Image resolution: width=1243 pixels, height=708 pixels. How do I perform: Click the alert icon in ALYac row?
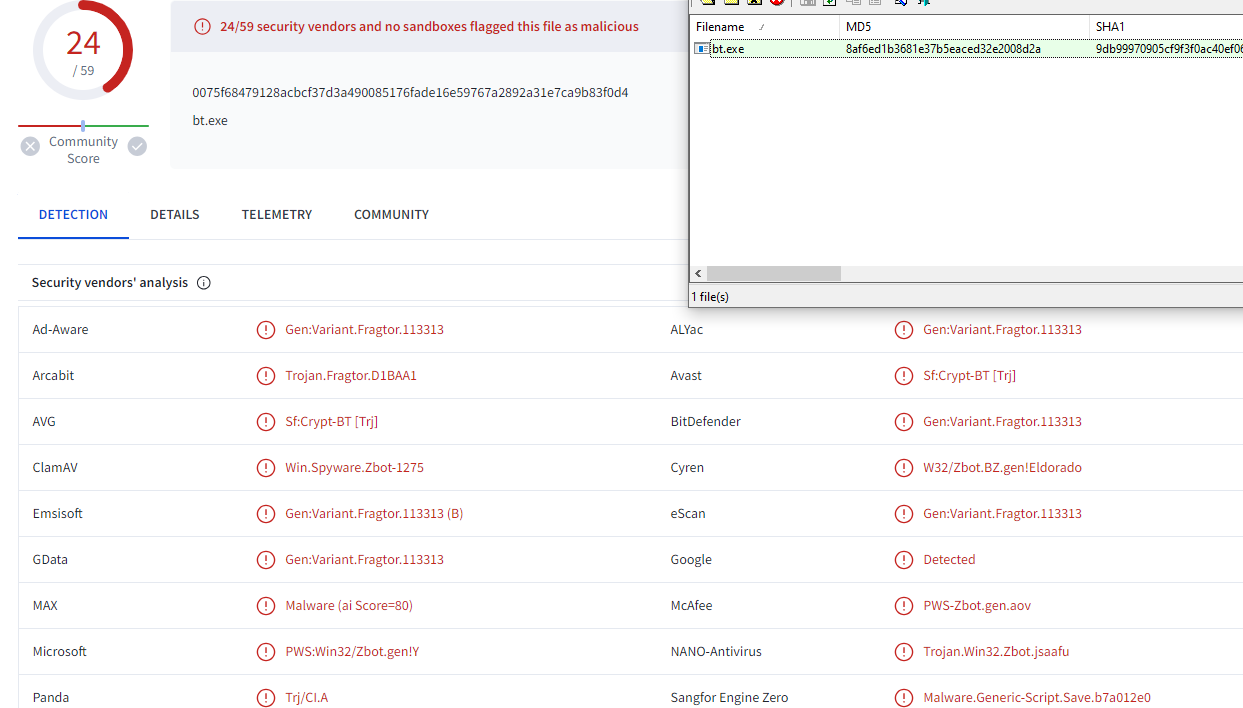point(904,330)
